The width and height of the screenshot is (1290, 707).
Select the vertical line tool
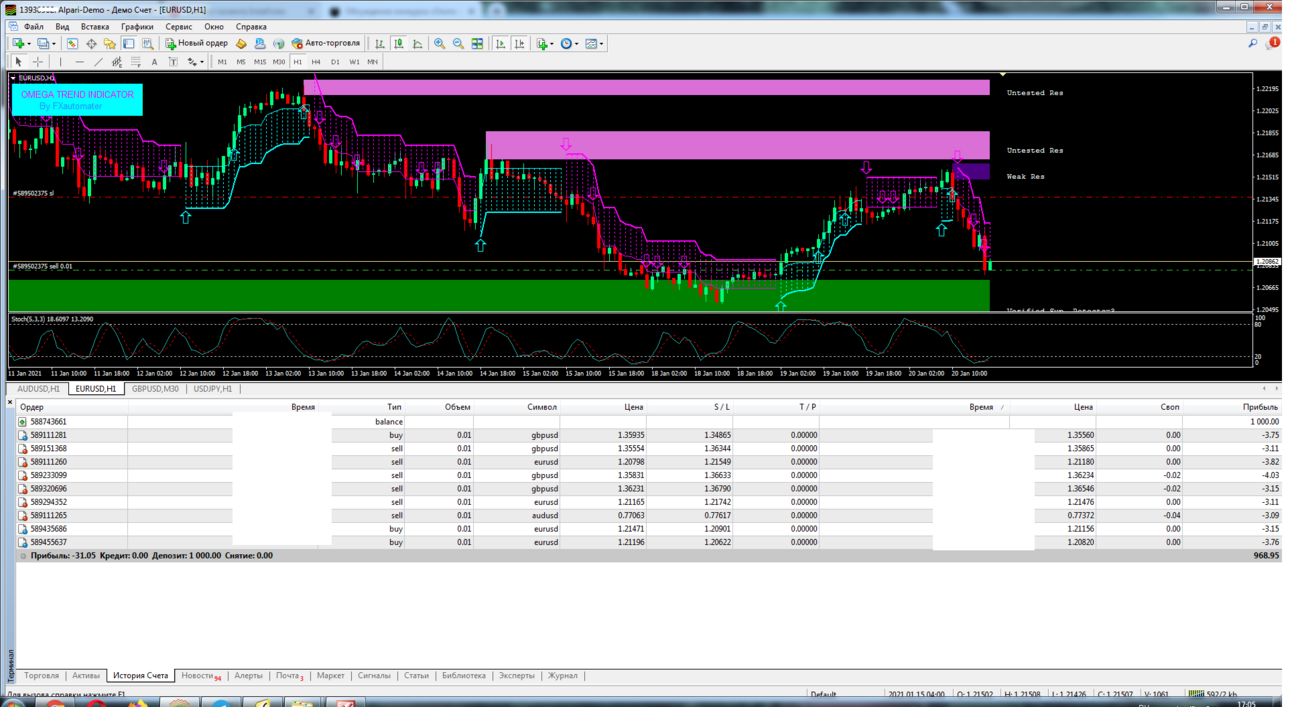(x=61, y=62)
